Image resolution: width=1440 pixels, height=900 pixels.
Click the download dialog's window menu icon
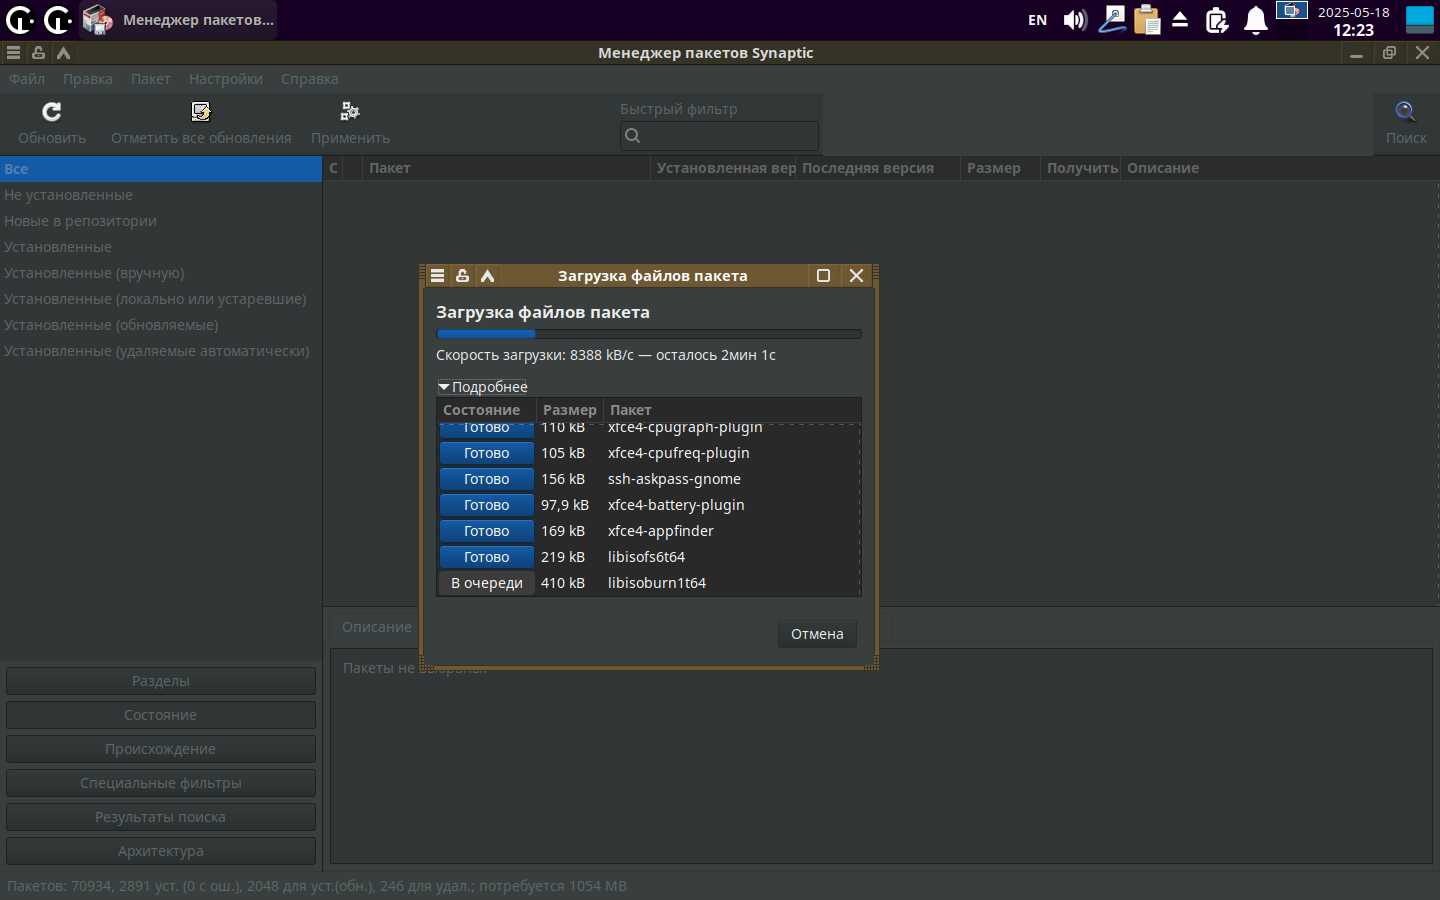click(x=438, y=276)
